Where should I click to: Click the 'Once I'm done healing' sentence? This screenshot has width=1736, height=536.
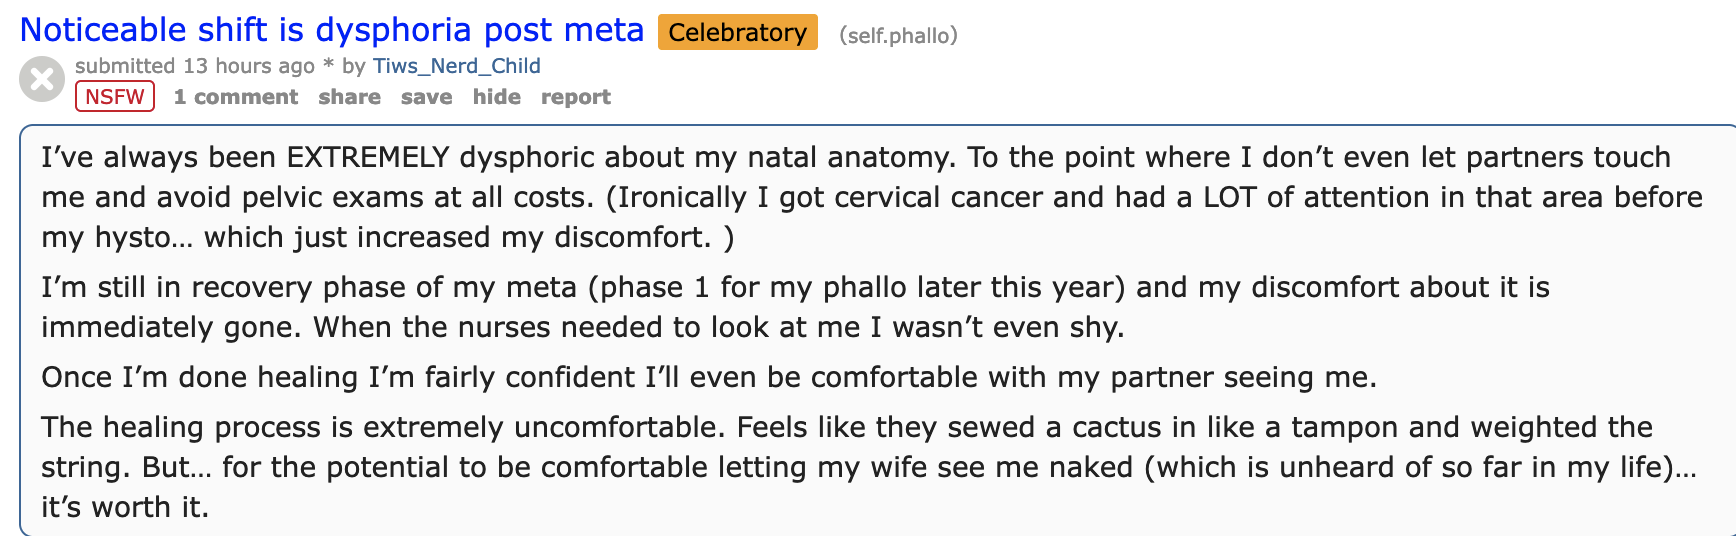point(709,377)
